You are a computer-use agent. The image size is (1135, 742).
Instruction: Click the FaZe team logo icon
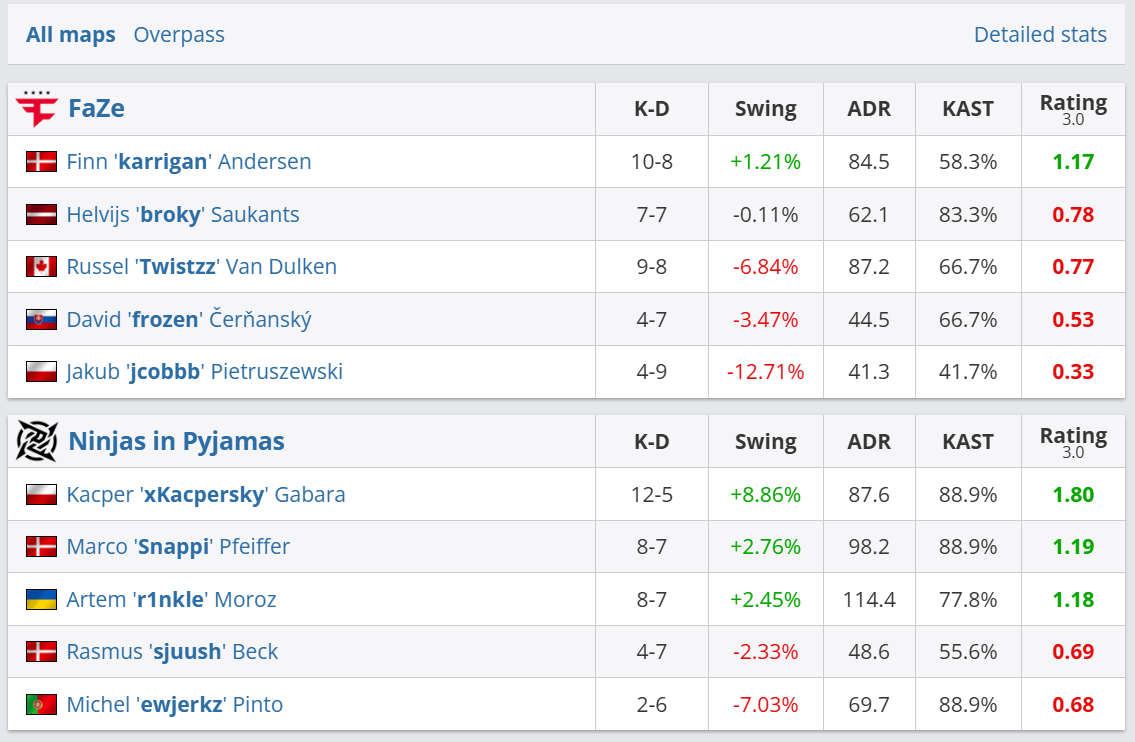[37, 109]
